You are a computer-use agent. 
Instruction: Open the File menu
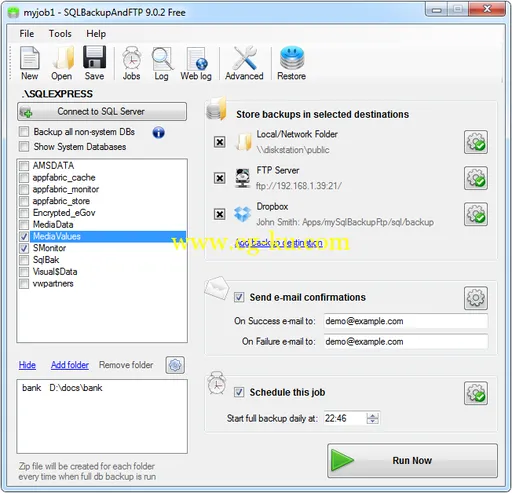click(x=27, y=34)
